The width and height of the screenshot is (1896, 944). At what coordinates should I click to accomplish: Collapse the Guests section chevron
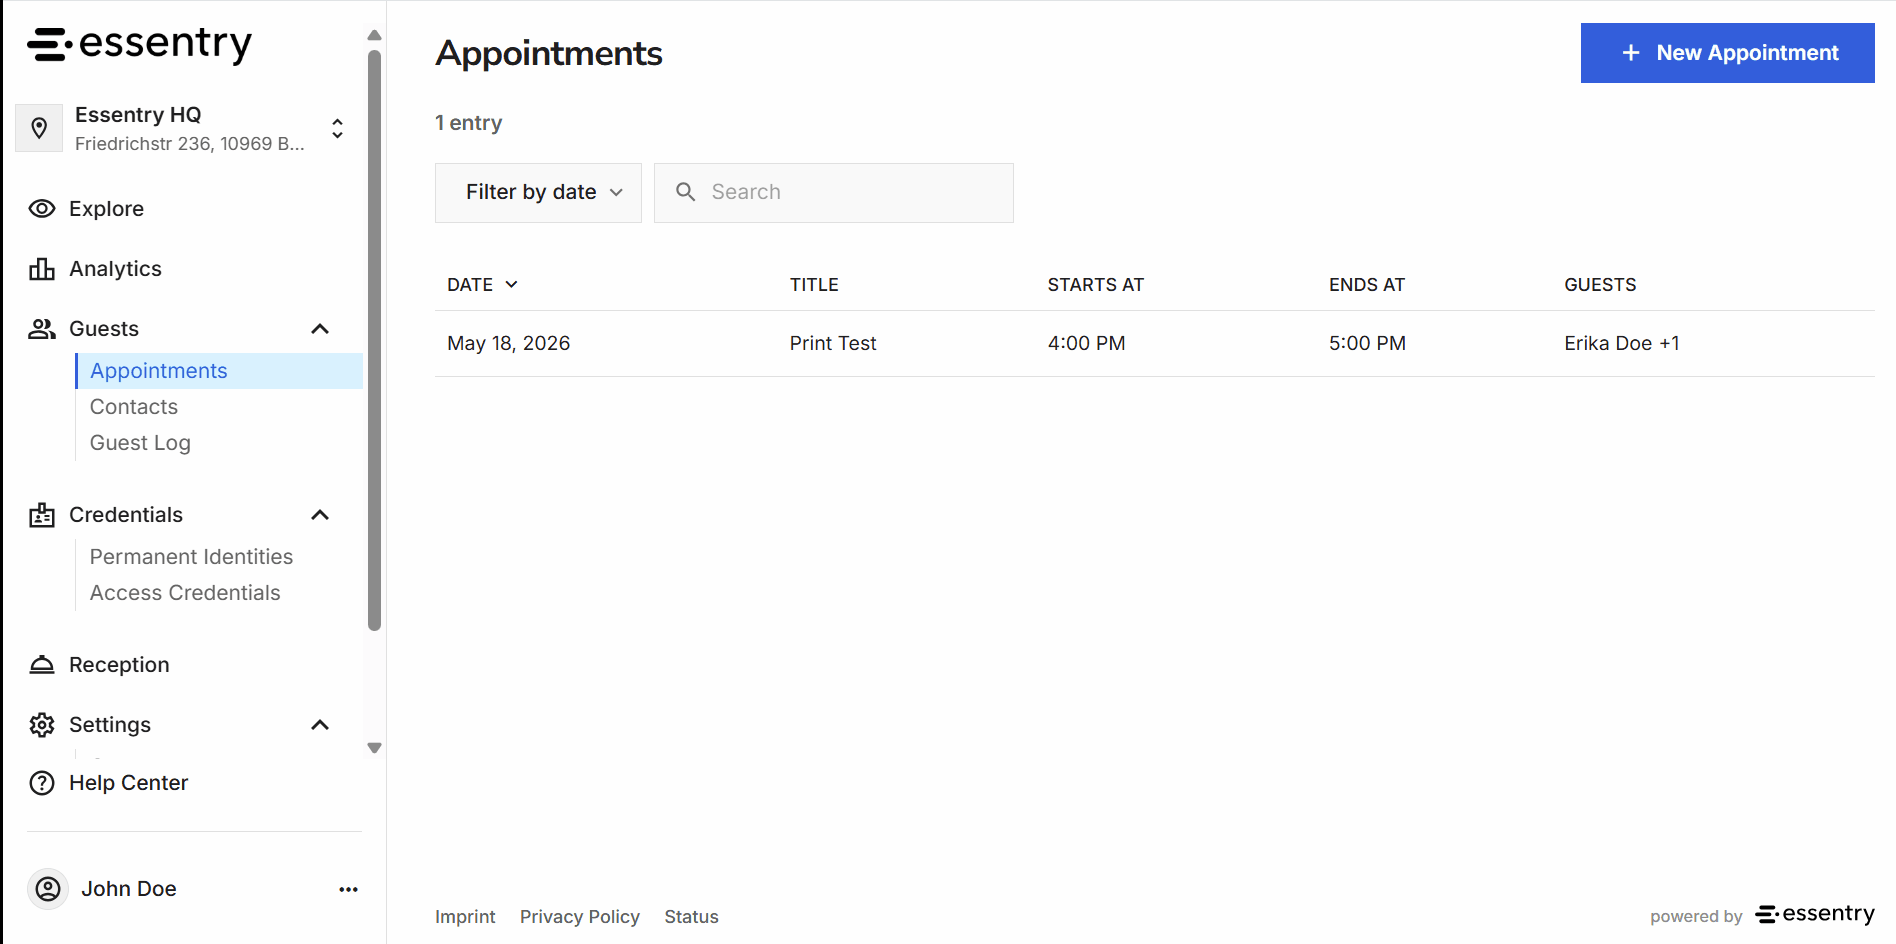click(320, 329)
